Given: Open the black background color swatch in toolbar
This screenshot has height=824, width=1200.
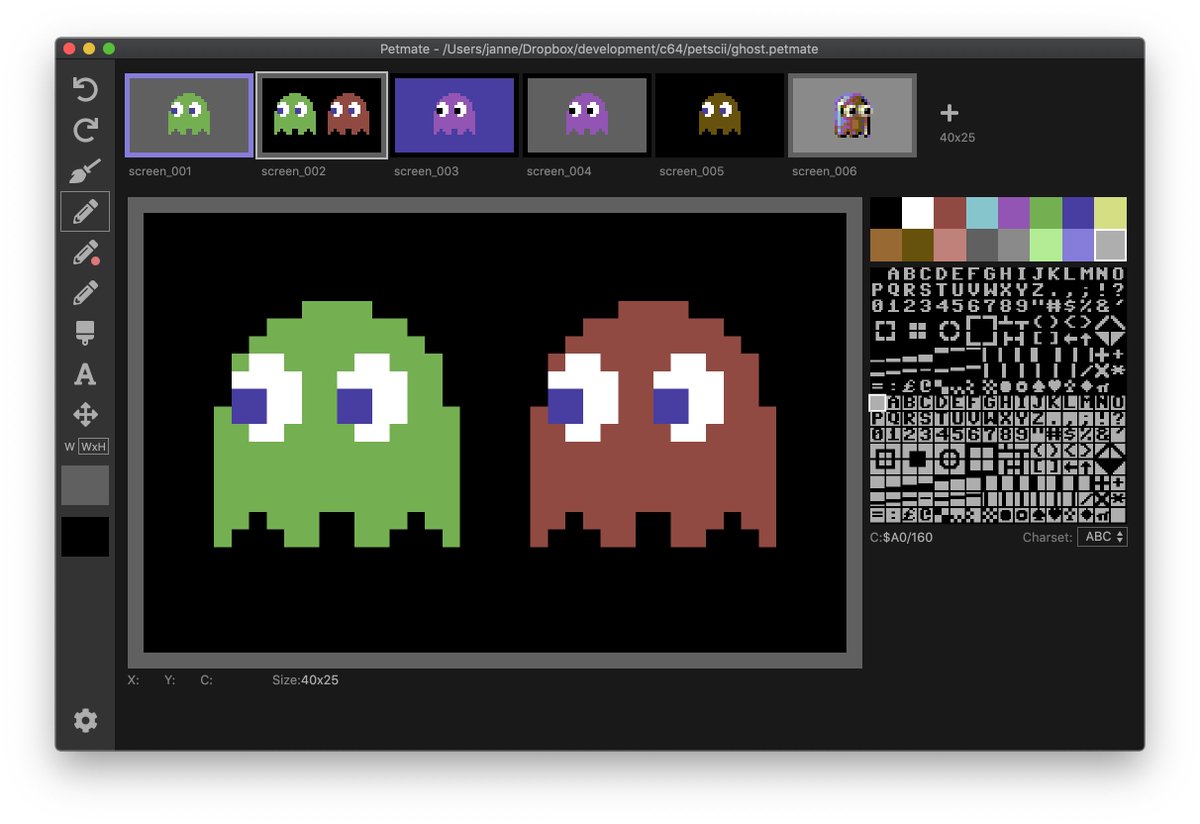Looking at the screenshot, I should click(85, 537).
